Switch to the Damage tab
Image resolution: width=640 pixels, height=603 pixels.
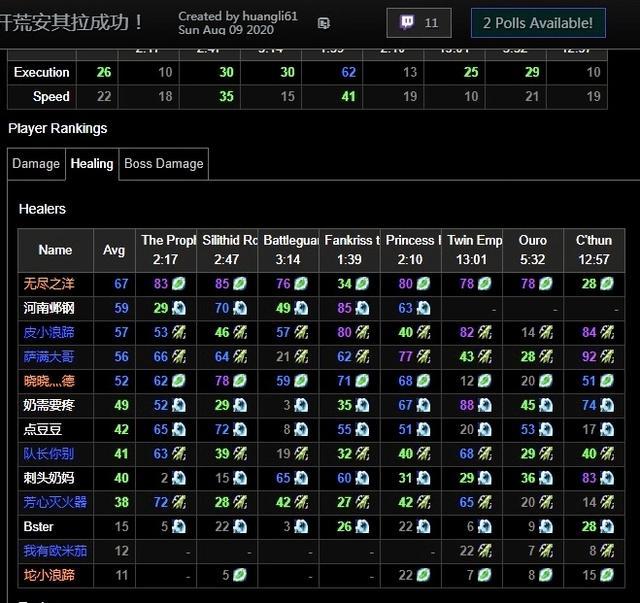36,164
